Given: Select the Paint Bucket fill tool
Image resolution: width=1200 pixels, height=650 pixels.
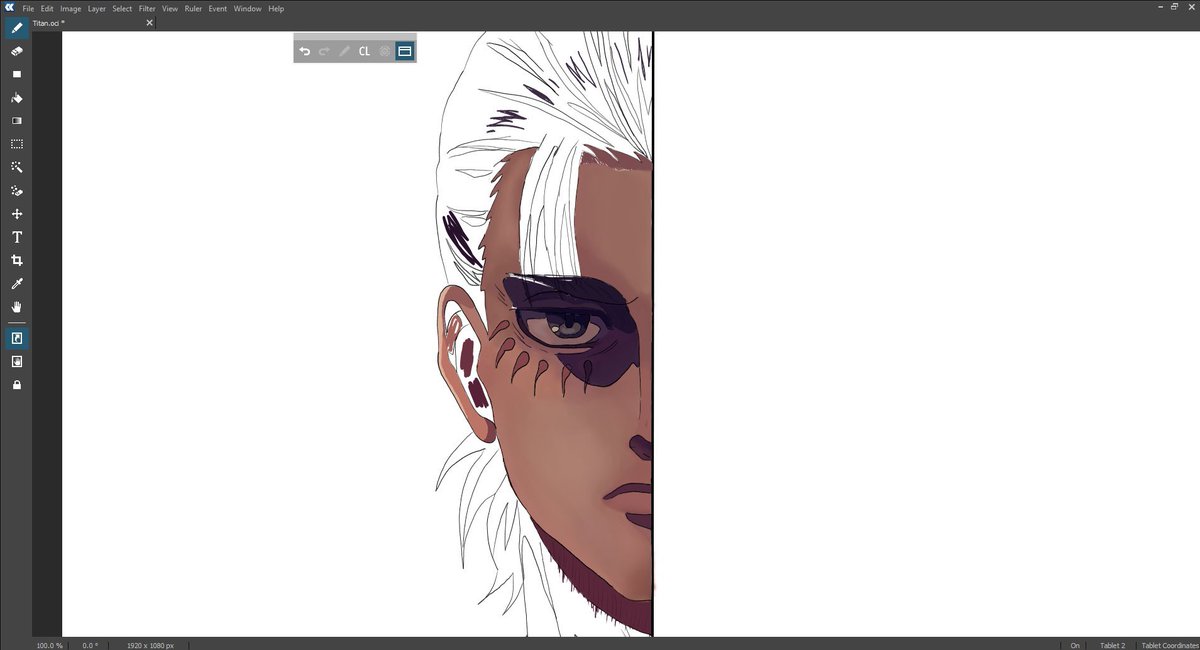Looking at the screenshot, I should click(17, 98).
